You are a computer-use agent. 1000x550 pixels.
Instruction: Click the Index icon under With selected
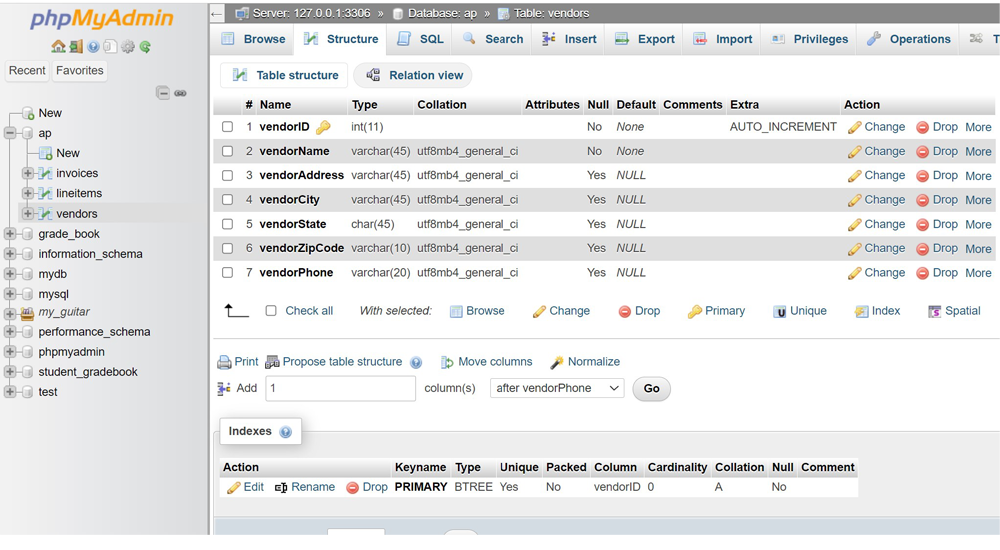coord(862,311)
